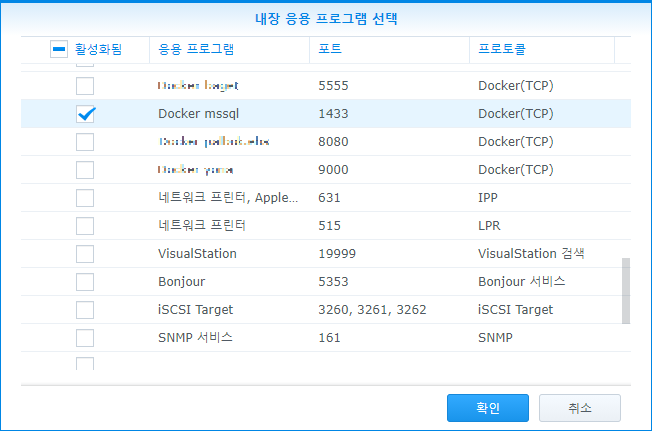This screenshot has height=431, width=652.
Task: Click port value 5555
Action: [333, 86]
